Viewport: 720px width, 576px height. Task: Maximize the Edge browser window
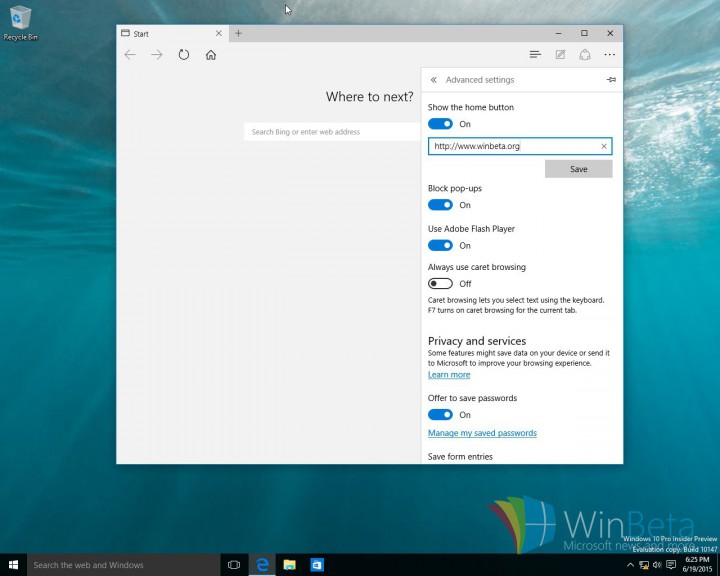click(584, 33)
